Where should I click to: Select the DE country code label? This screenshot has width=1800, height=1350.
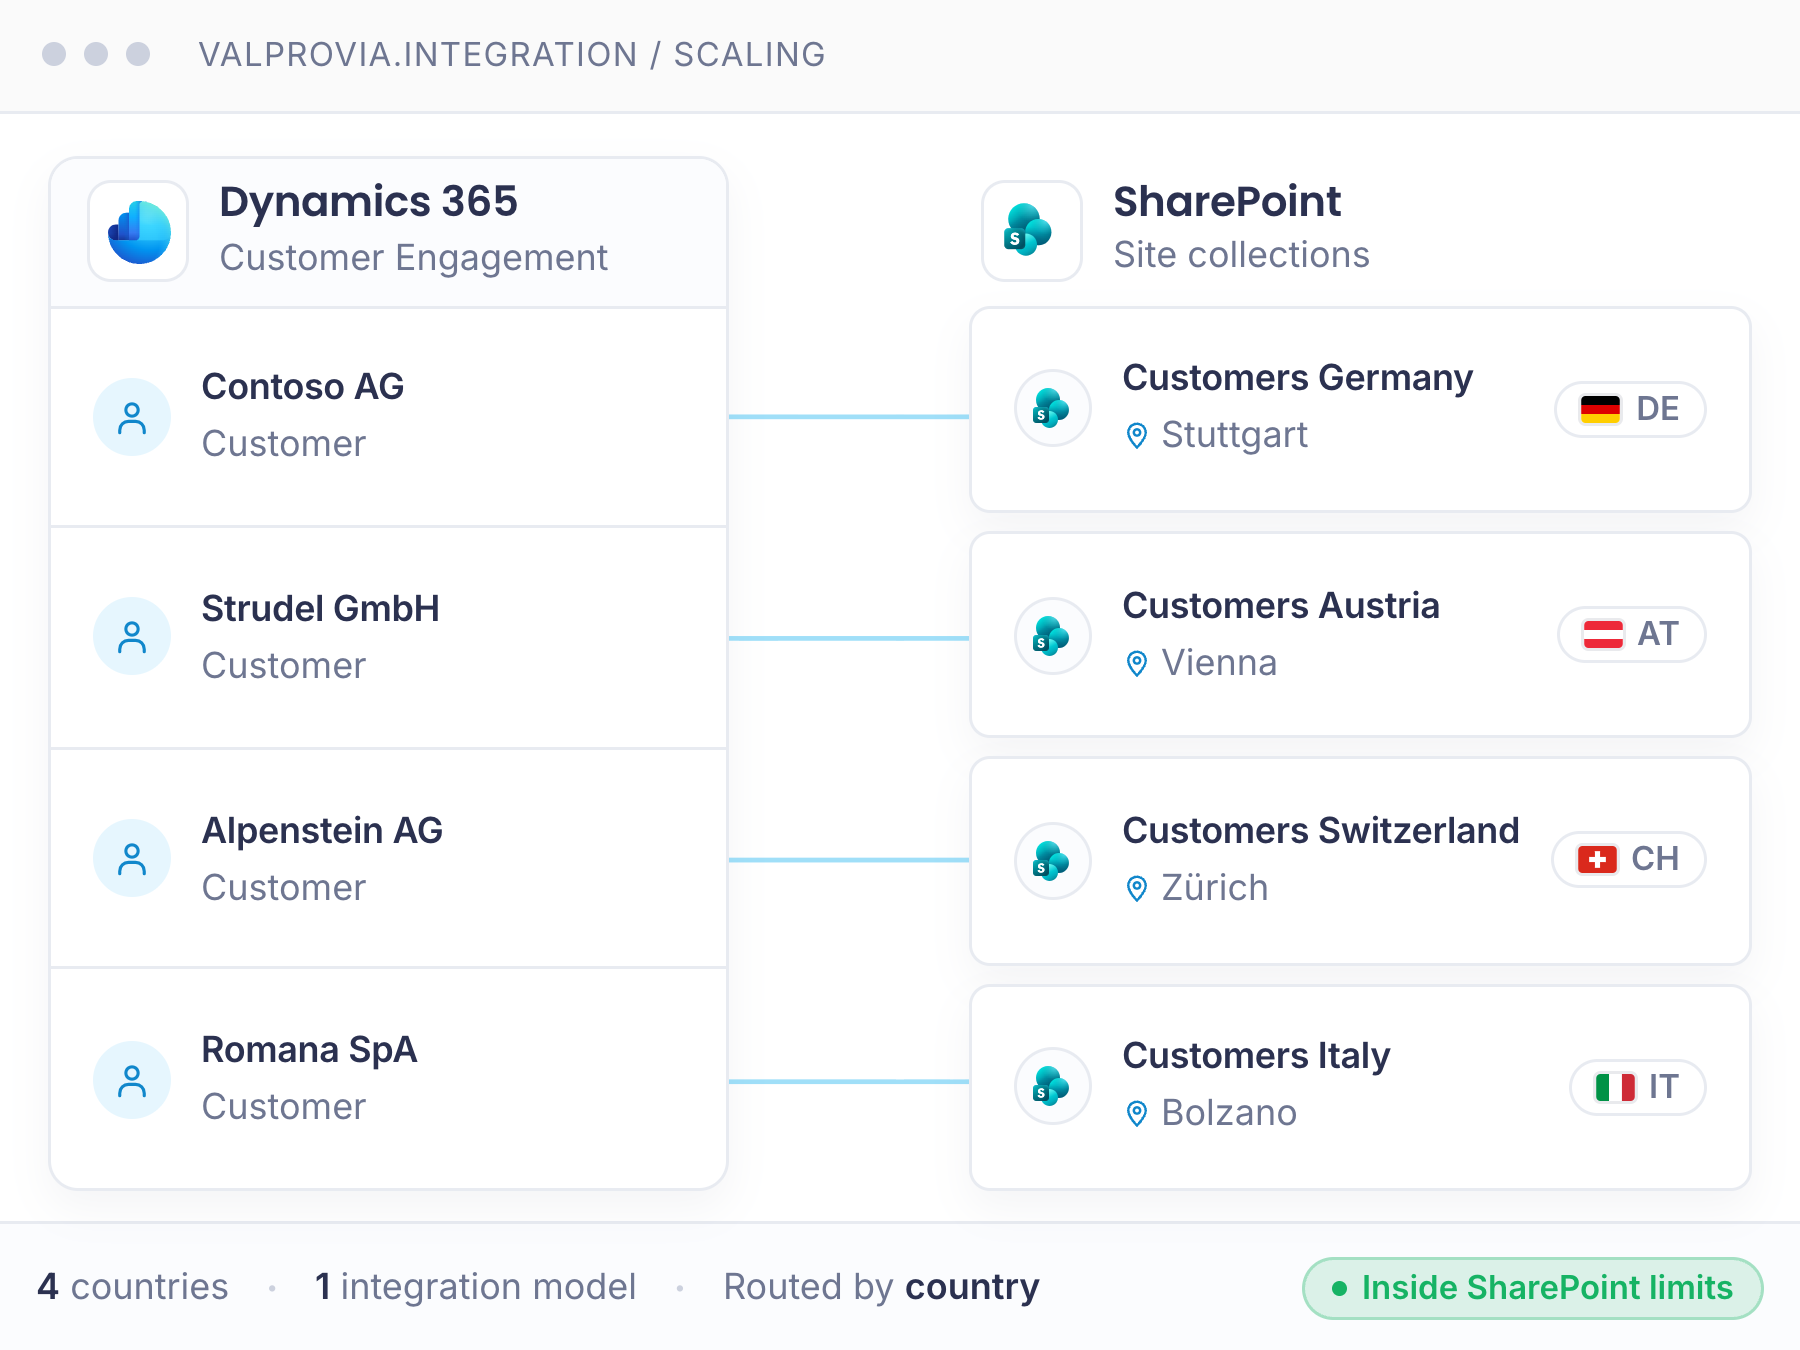[1658, 409]
